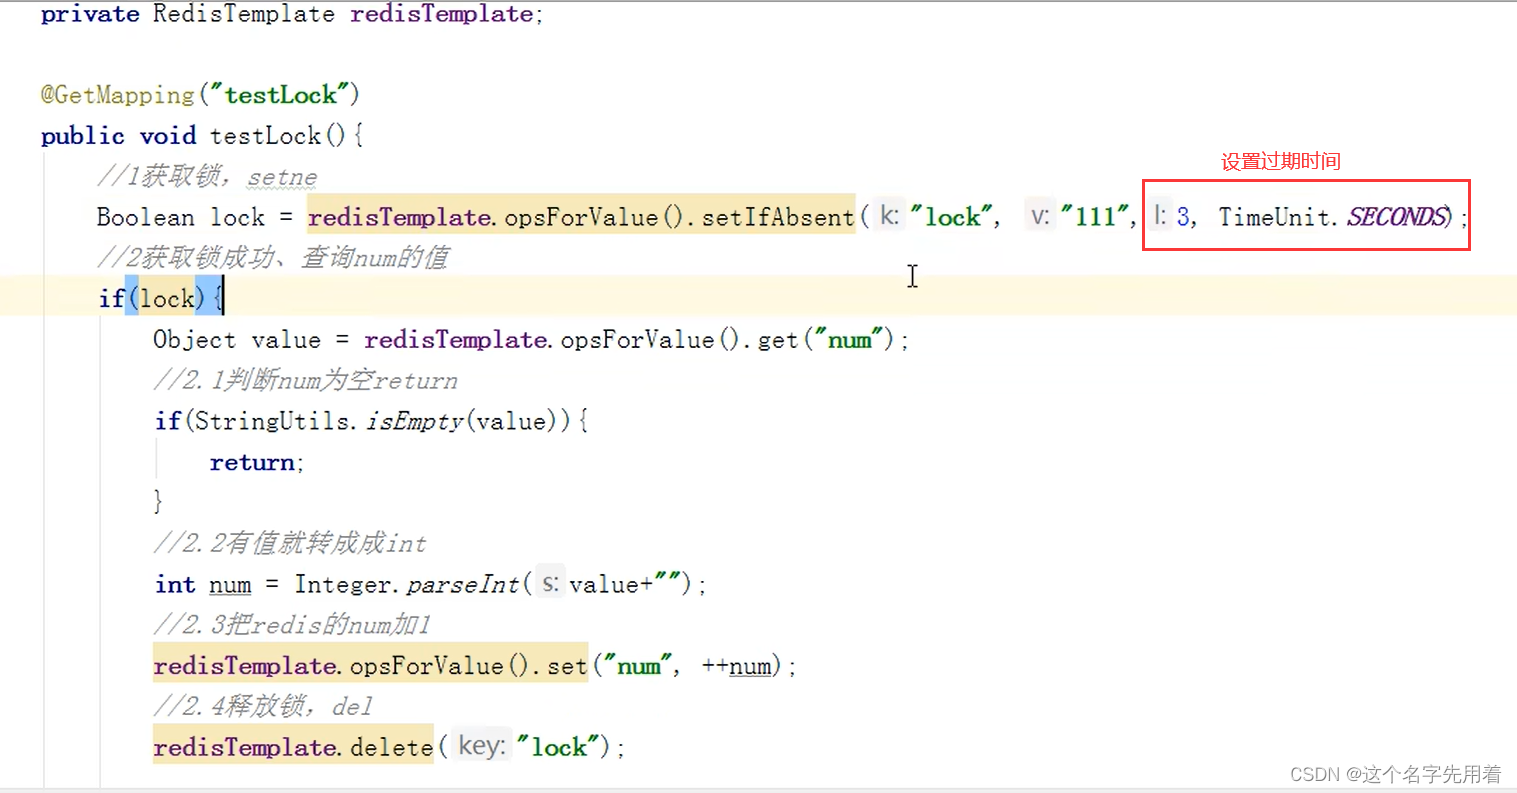
Task: Click the comment //2.2有值就转成成int
Action: 290,543
